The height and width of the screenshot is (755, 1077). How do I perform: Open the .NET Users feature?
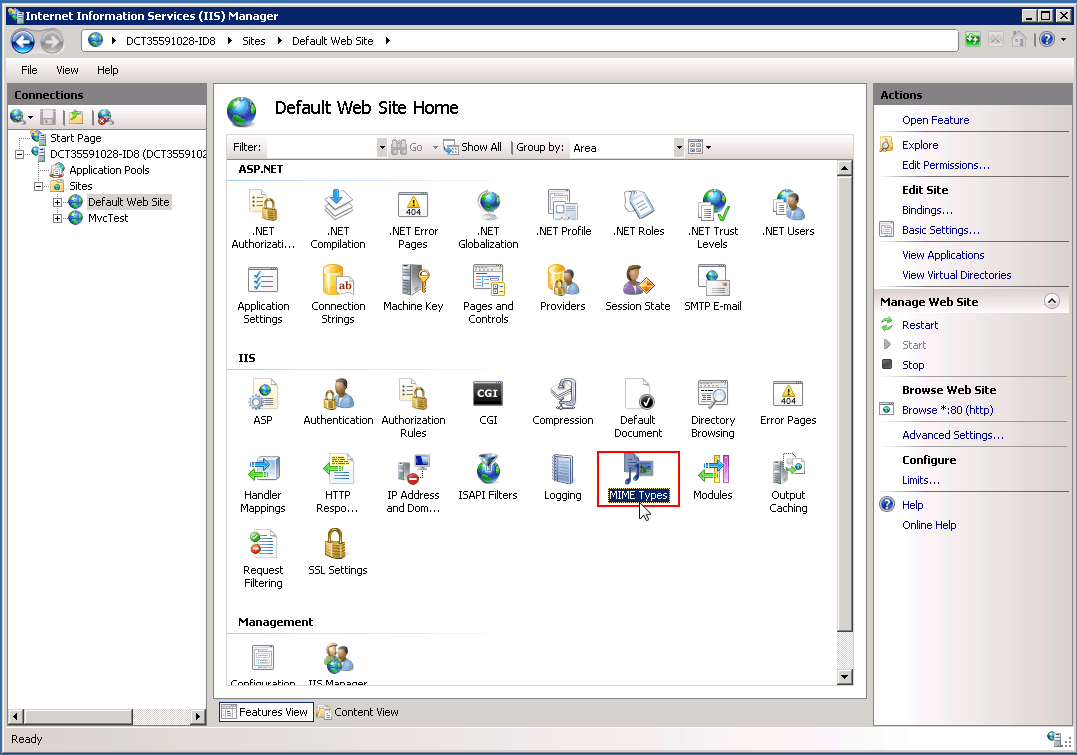[788, 213]
